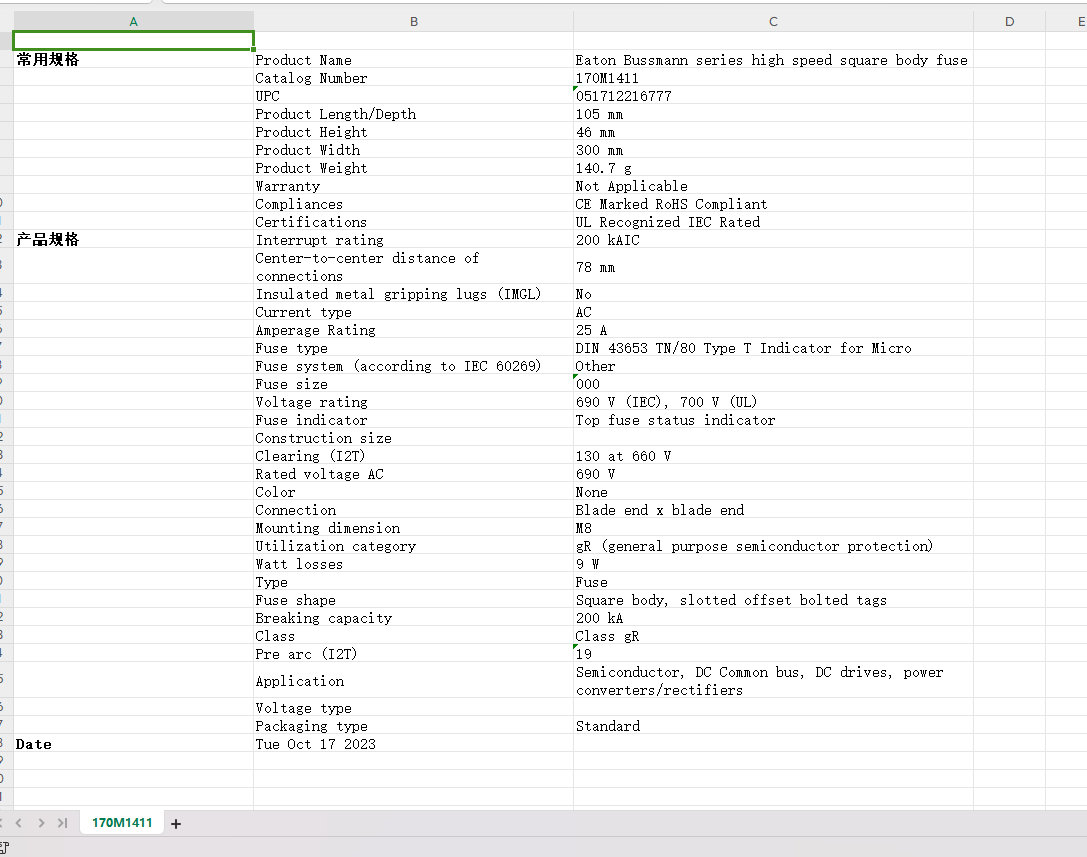Click the 'Application' label cell
The image size is (1087, 857).
414,681
